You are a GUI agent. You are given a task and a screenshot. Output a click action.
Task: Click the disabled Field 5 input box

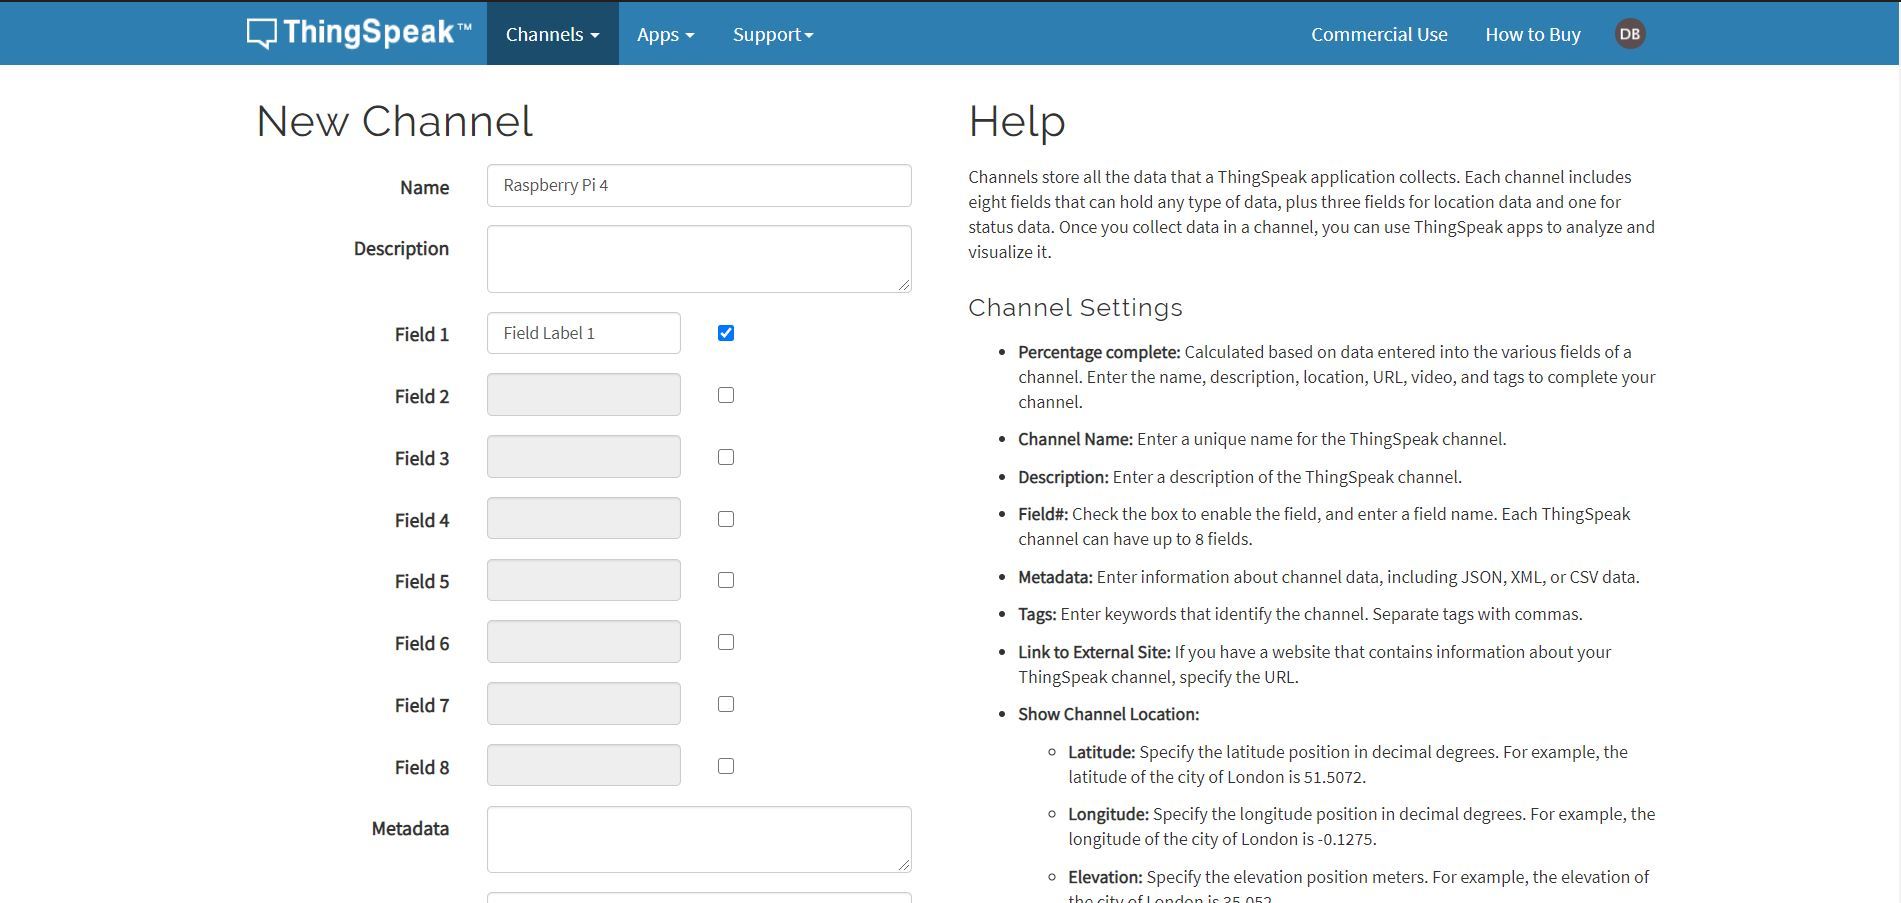(583, 580)
